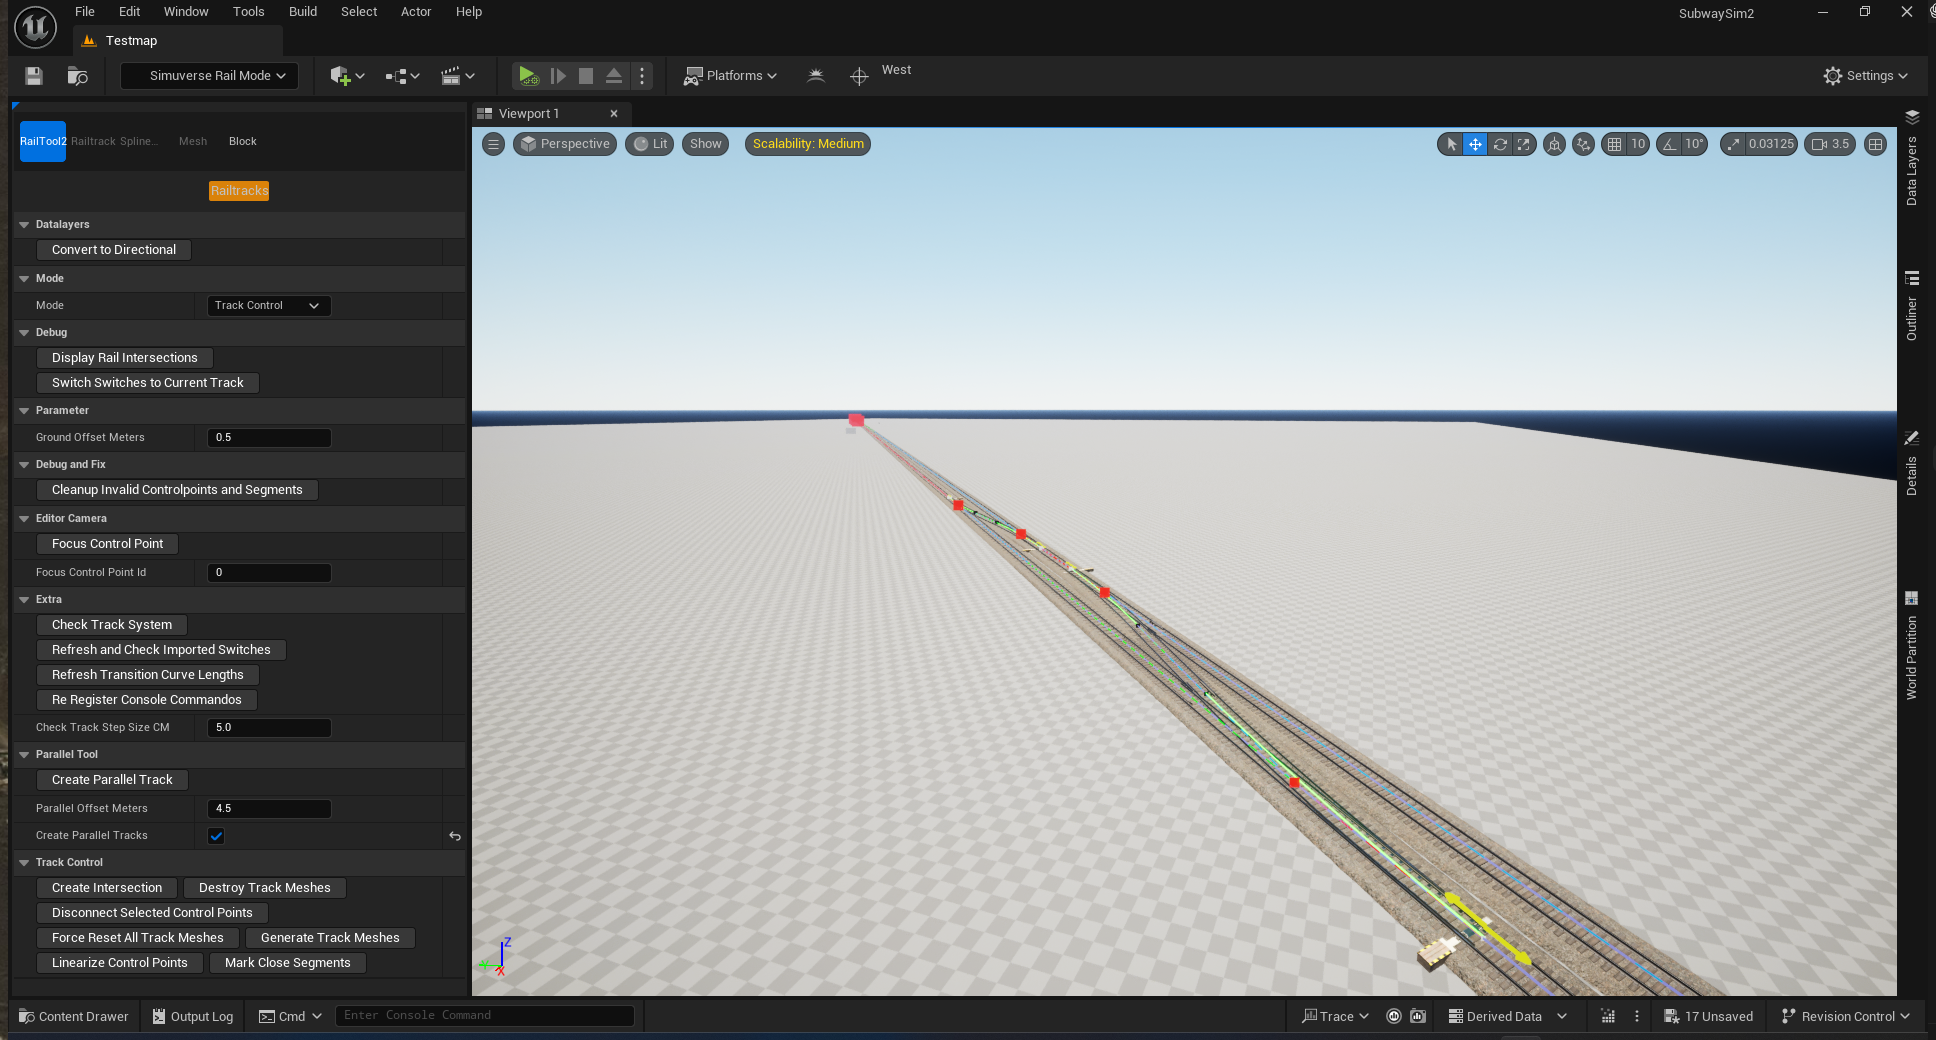Click the viewport layout maximize icon
This screenshot has height=1040, width=1936.
pyautogui.click(x=1876, y=144)
